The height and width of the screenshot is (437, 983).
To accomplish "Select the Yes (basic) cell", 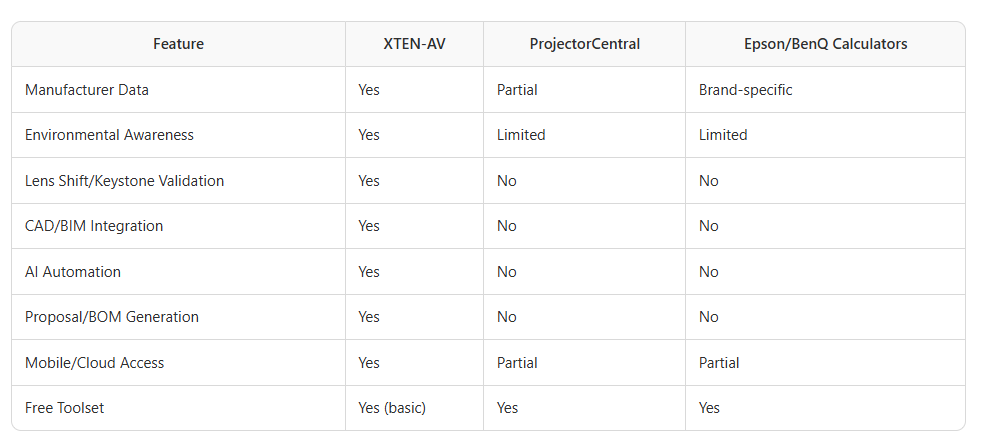I will [393, 408].
